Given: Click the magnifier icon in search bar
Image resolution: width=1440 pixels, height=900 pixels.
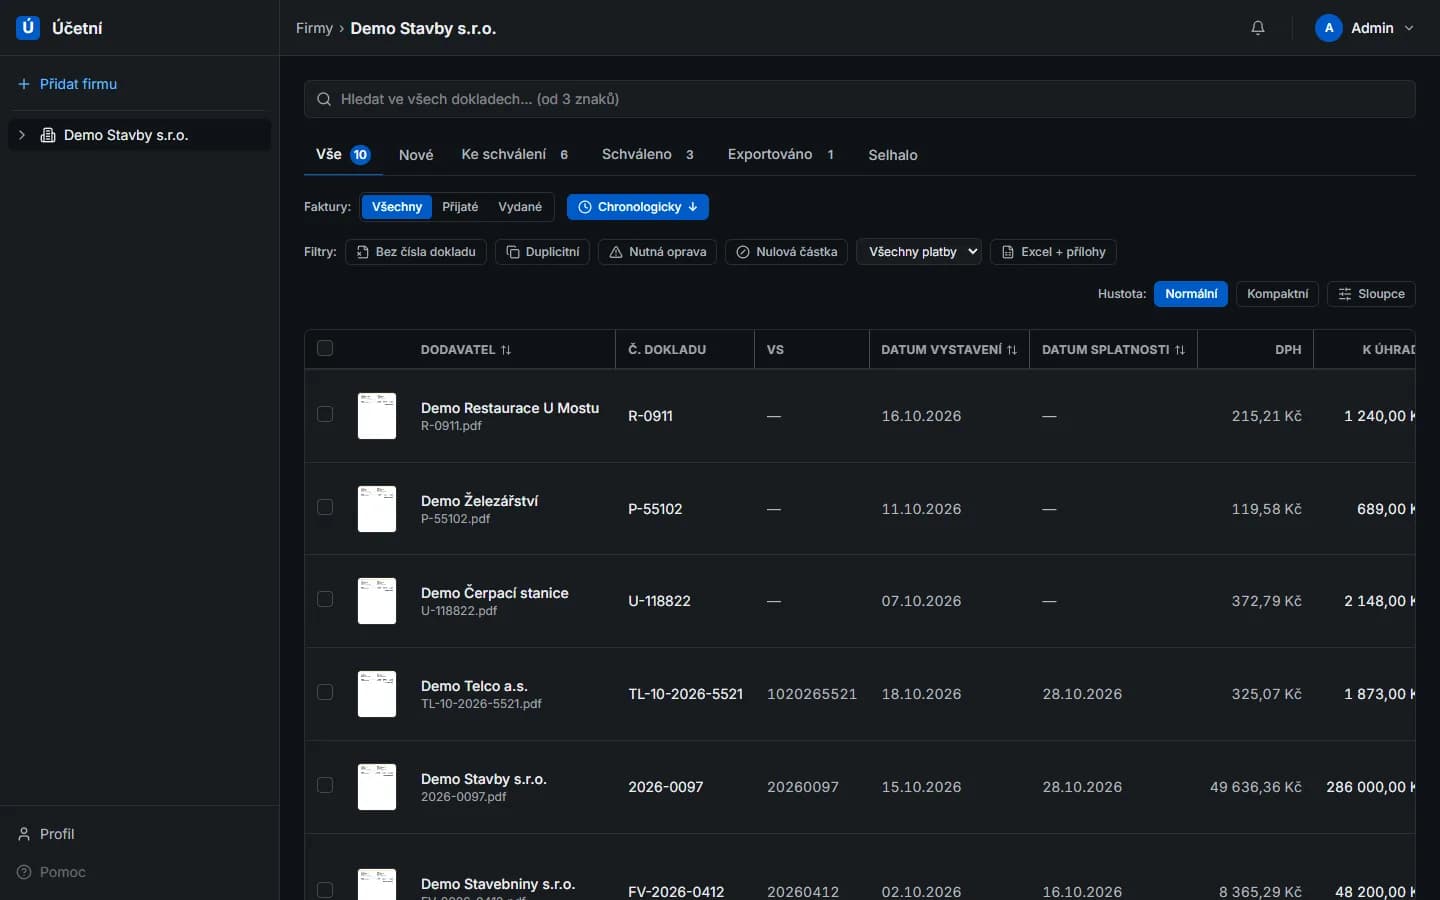Looking at the screenshot, I should coord(324,99).
